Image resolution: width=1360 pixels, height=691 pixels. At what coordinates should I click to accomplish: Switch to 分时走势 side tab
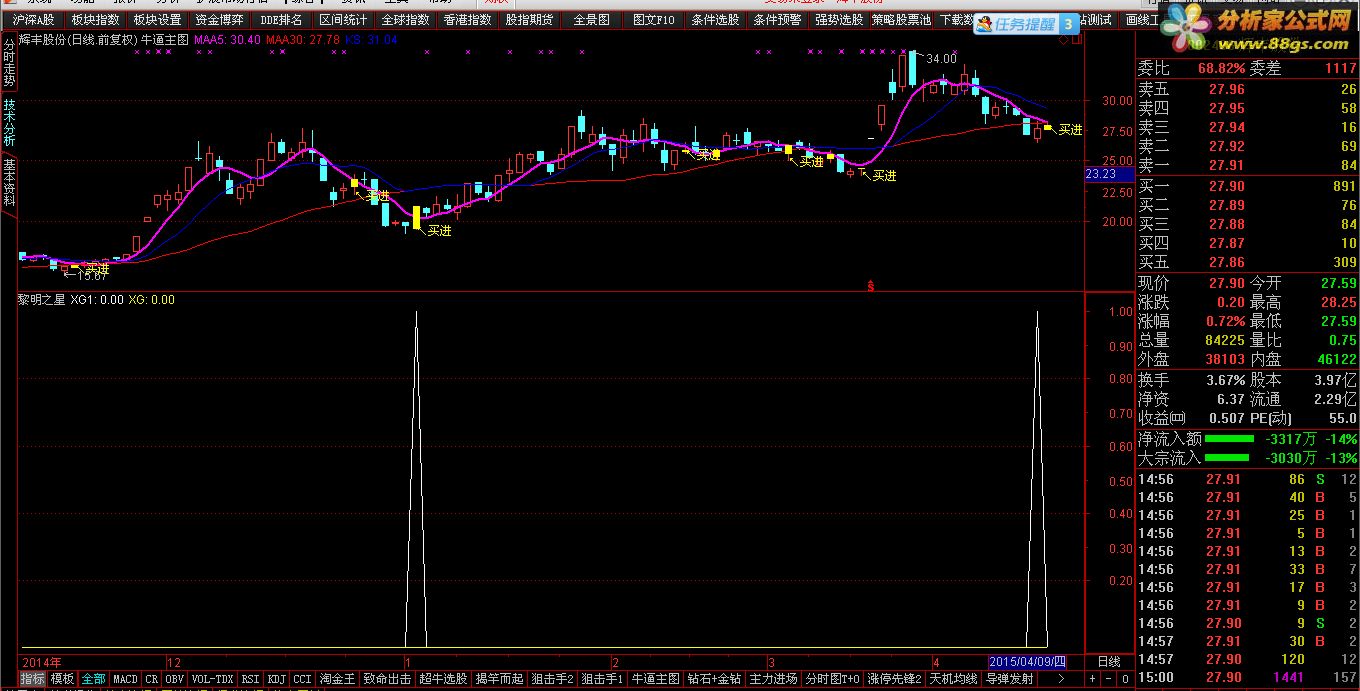pyautogui.click(x=9, y=61)
